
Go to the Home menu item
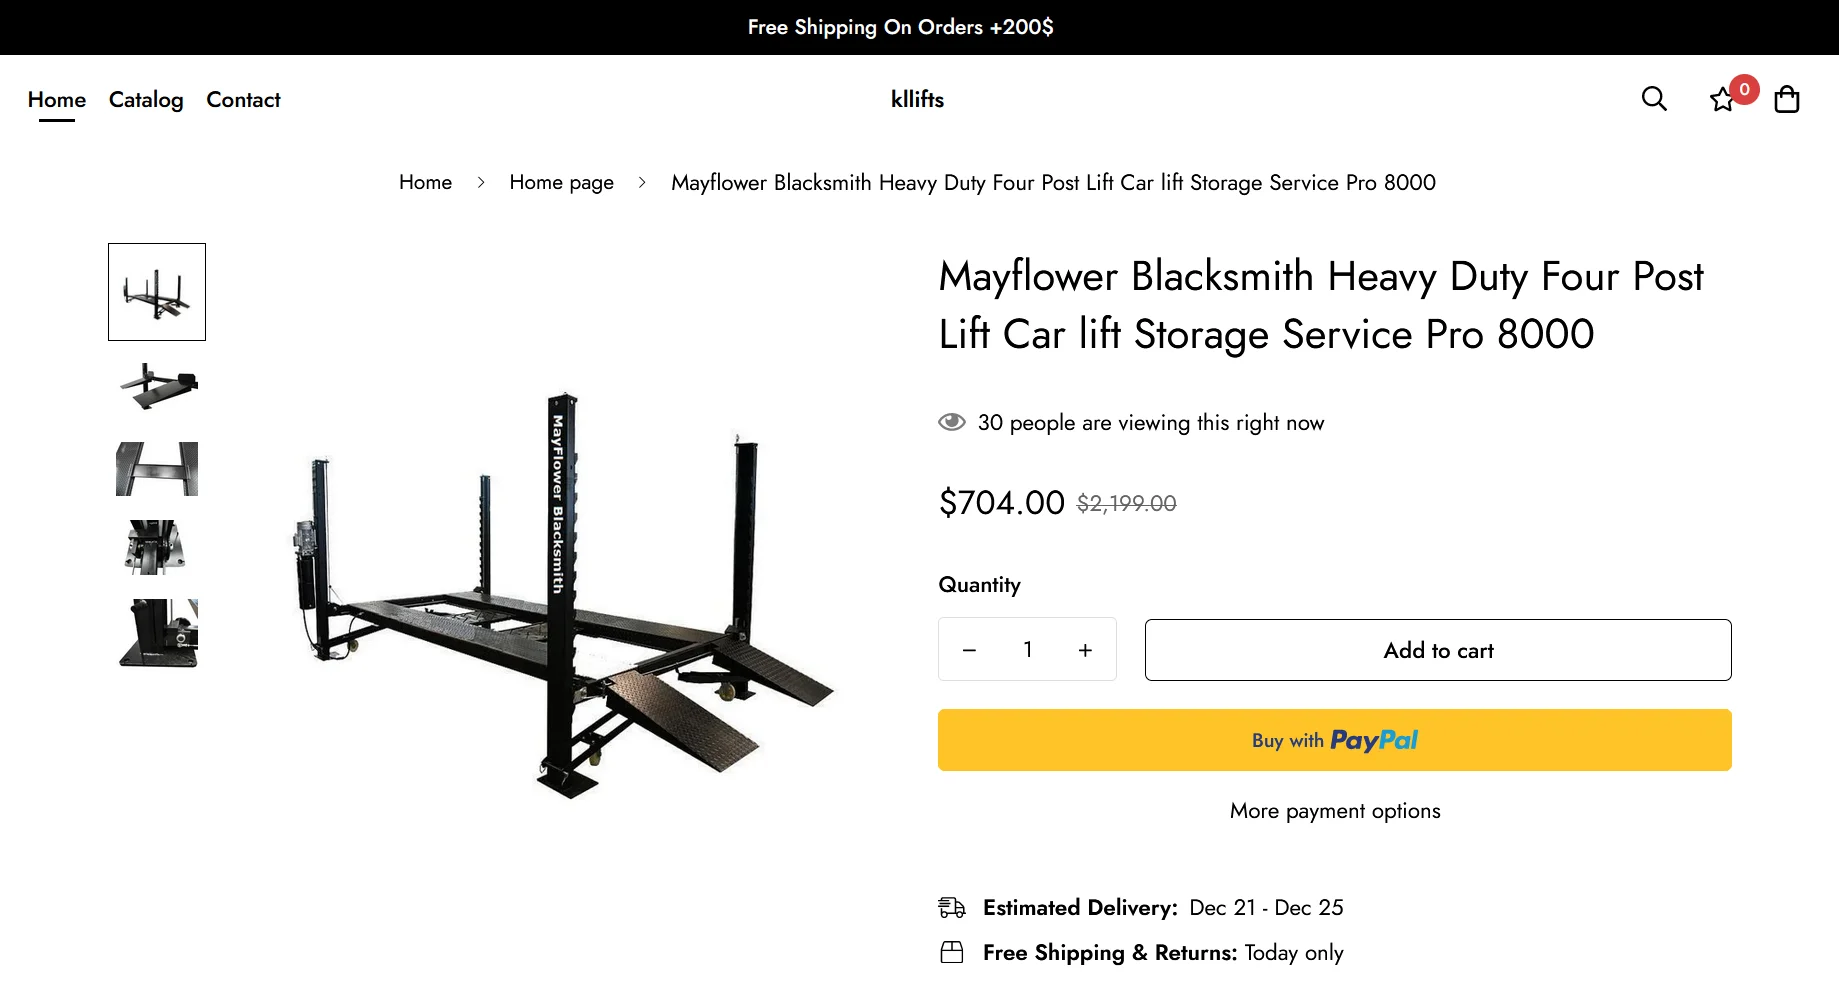pyautogui.click(x=57, y=100)
